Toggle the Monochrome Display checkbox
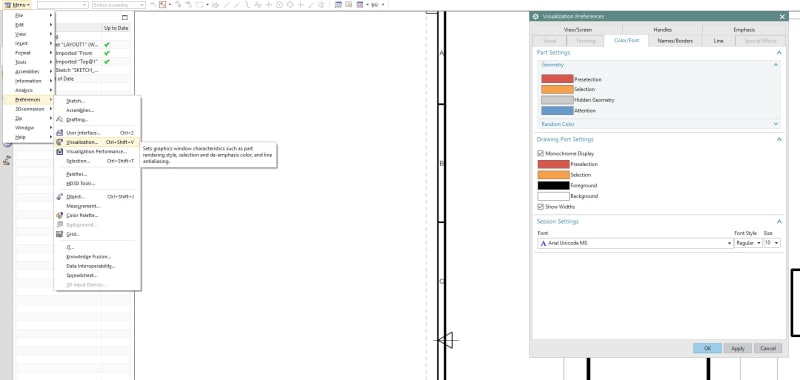800x380 pixels. pos(540,154)
